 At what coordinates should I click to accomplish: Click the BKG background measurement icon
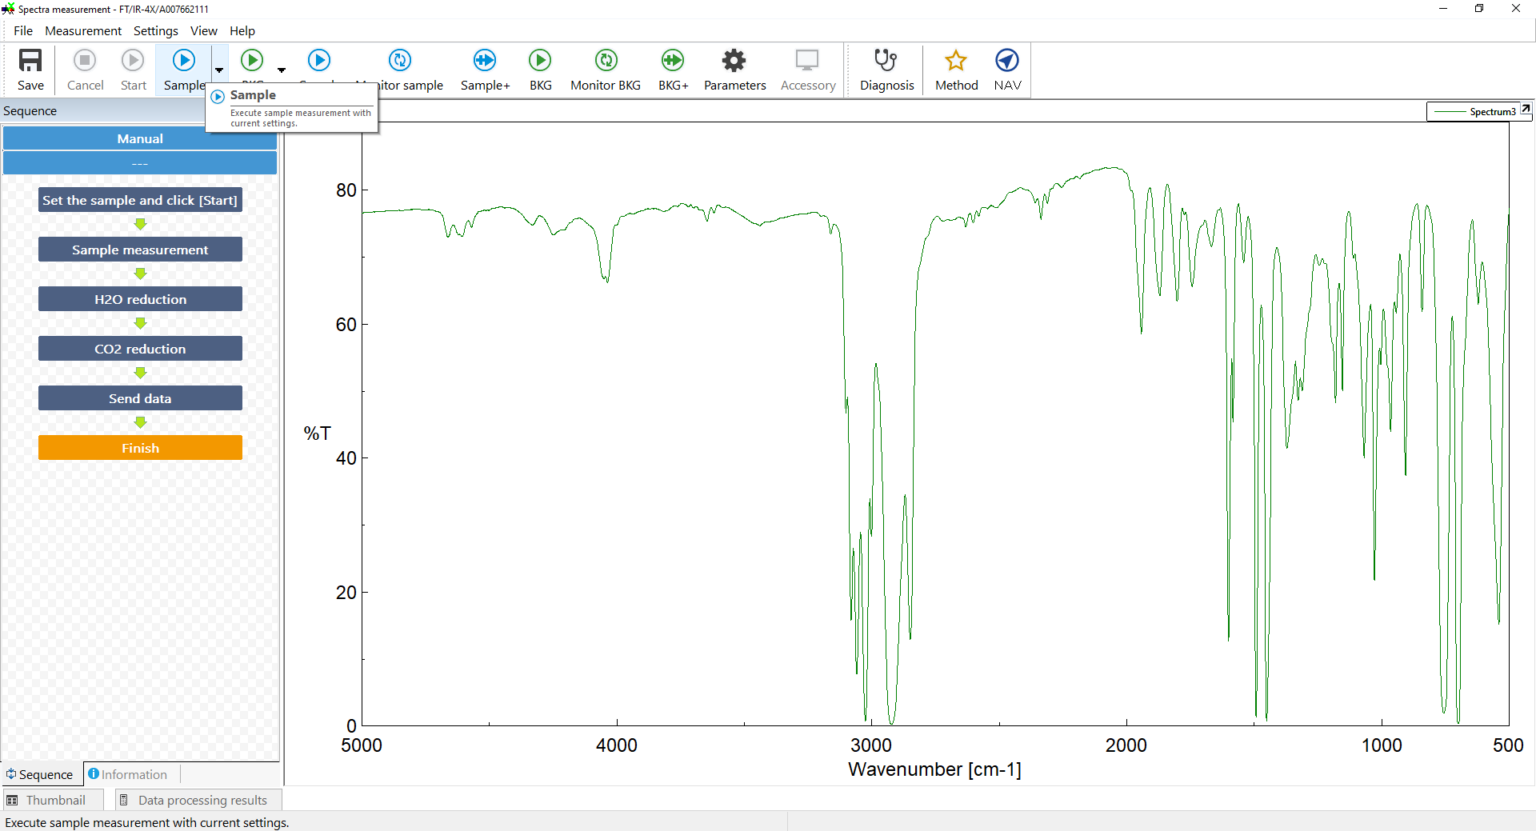click(540, 60)
